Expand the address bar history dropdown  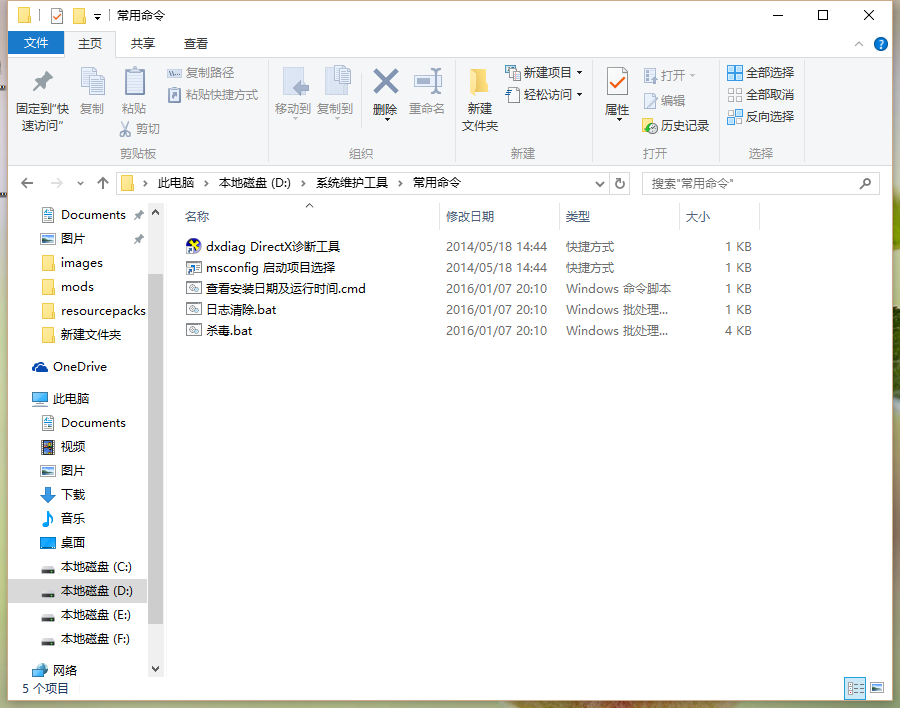600,184
